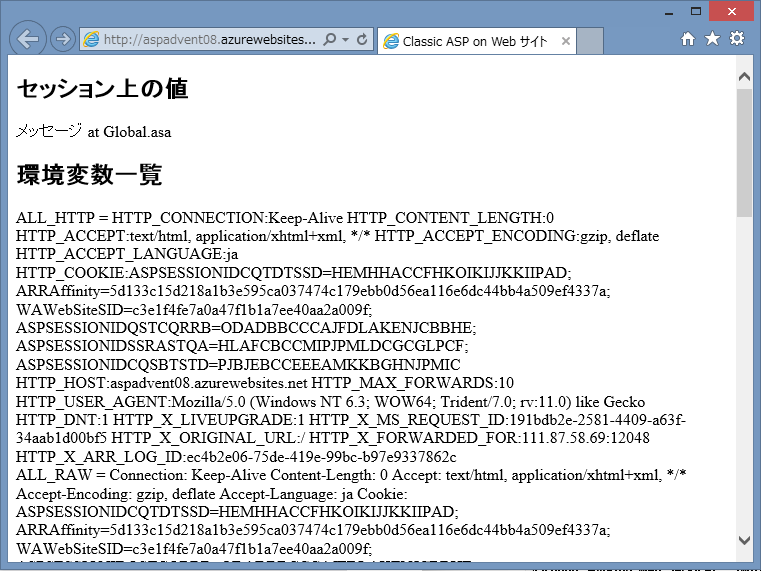Image resolution: width=761 pixels, height=571 pixels.
Task: Open Tools menu via the gear icon
Action: coord(737,38)
